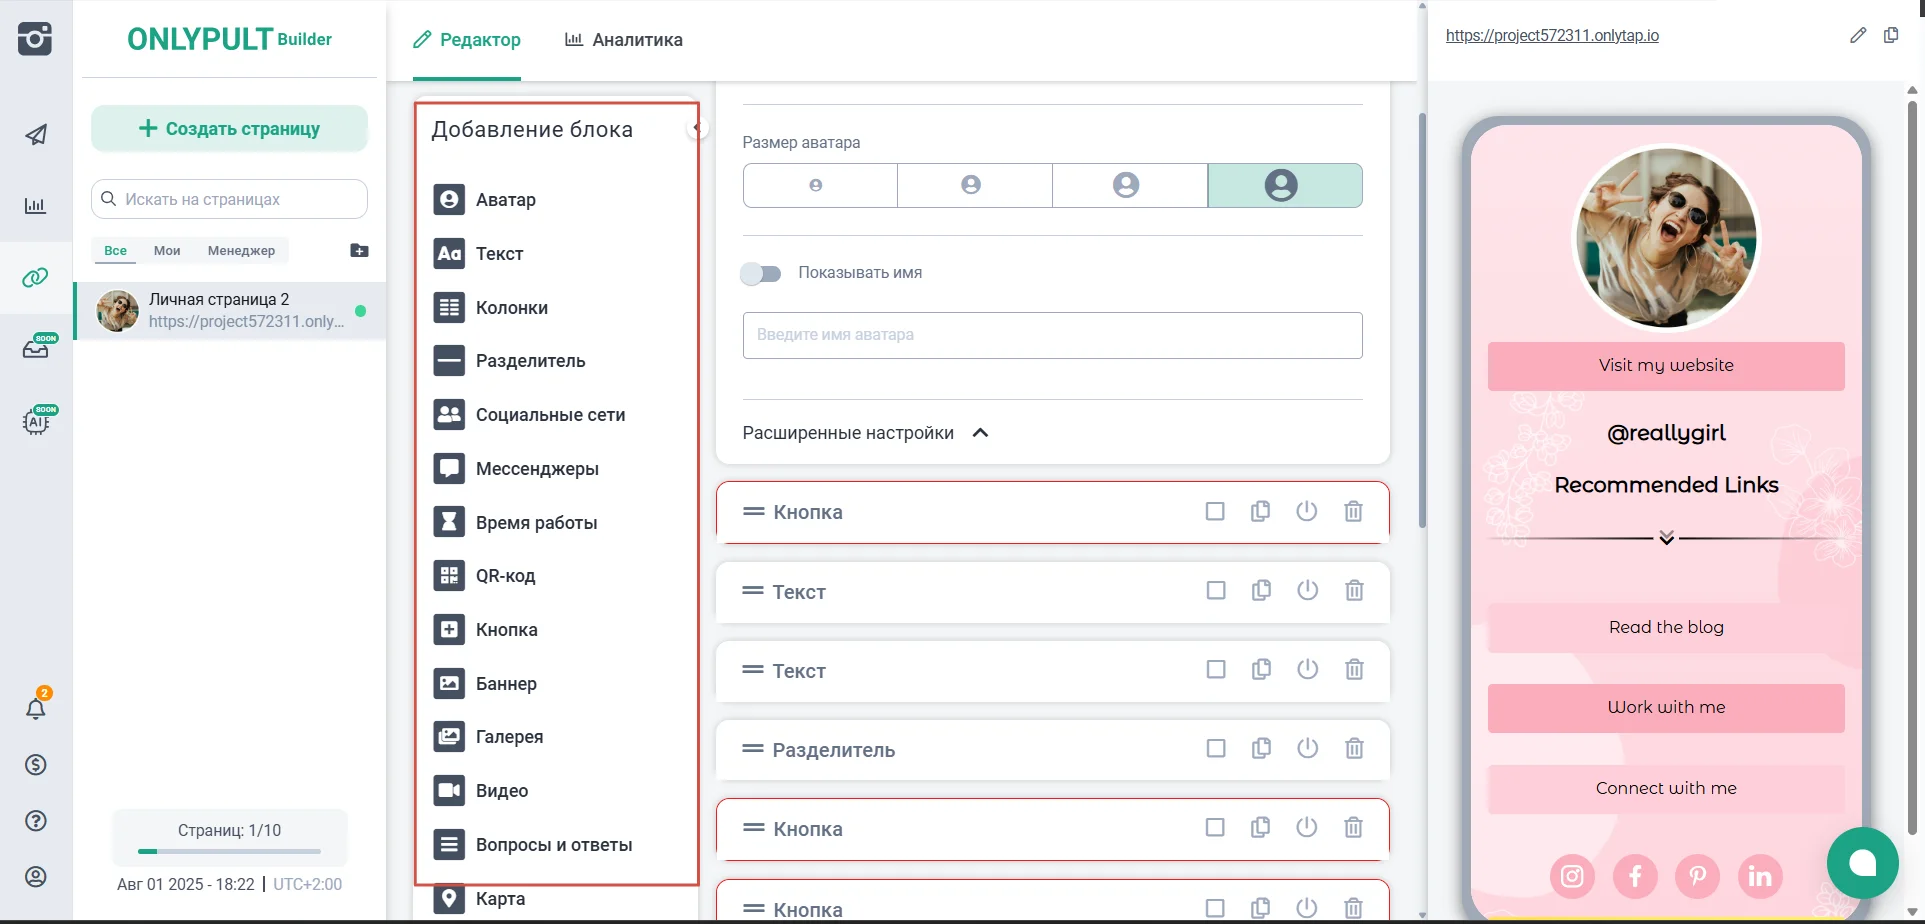The height and width of the screenshot is (924, 1925).
Task: Tick the checkbox on the Разделитель row
Action: pos(1216,749)
